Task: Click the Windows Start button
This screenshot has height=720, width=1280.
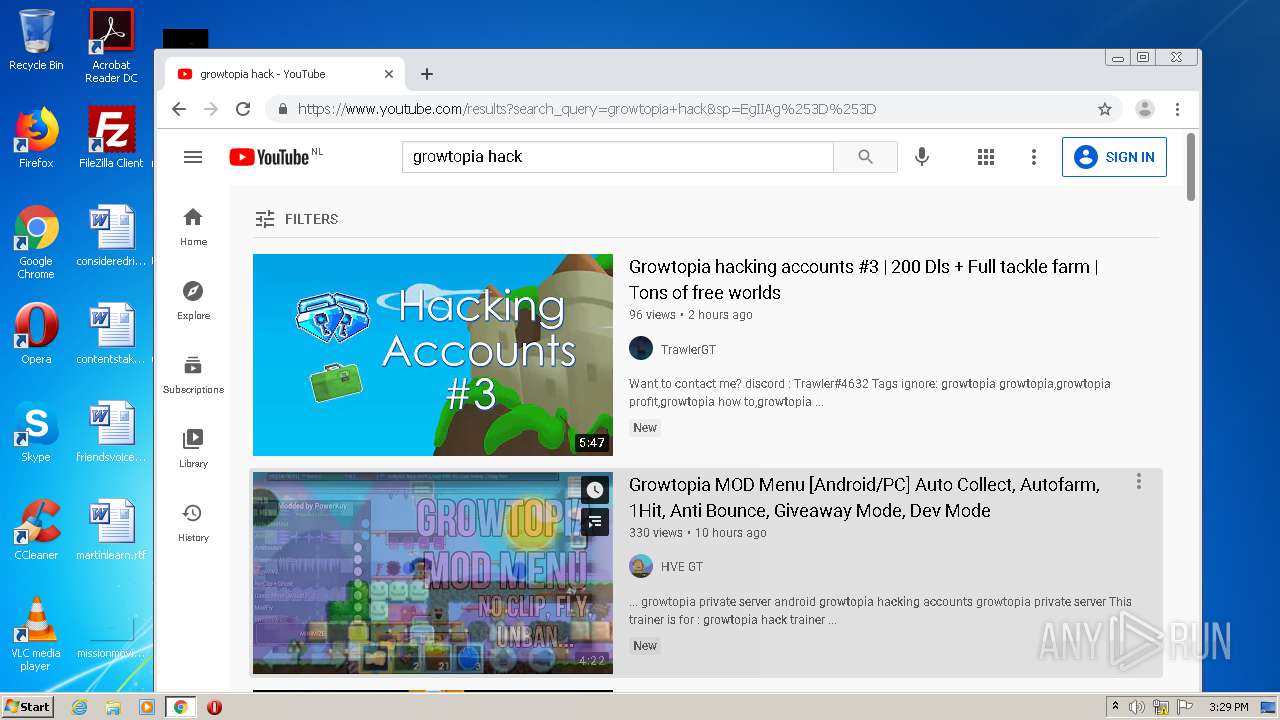Action: pos(28,707)
